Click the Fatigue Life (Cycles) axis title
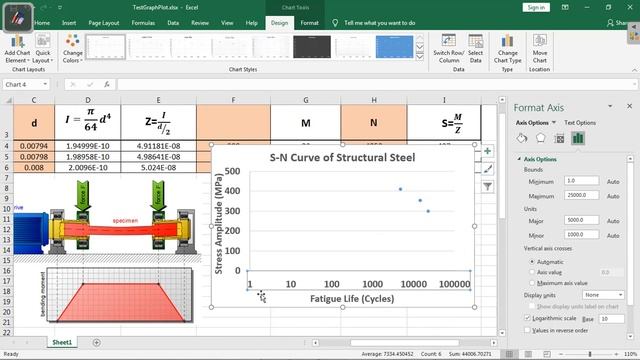 [x=352, y=299]
